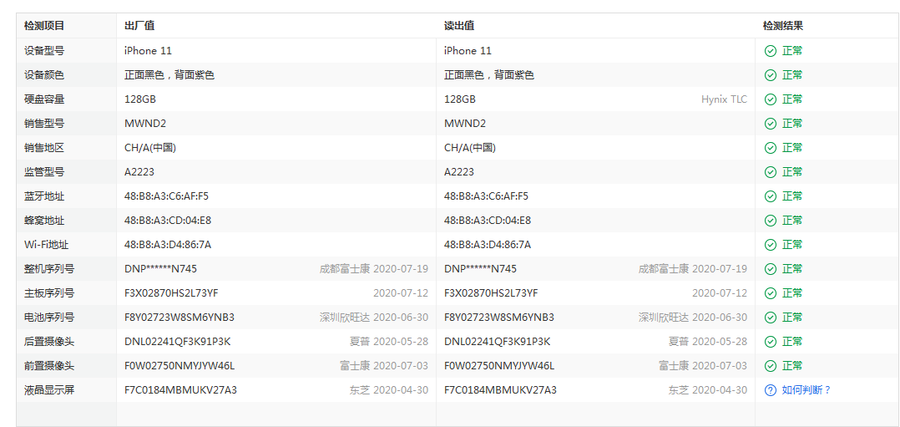The height and width of the screenshot is (427, 900).
Task: Click read-out value CH/A(中国)
Action: pyautogui.click(x=470, y=148)
